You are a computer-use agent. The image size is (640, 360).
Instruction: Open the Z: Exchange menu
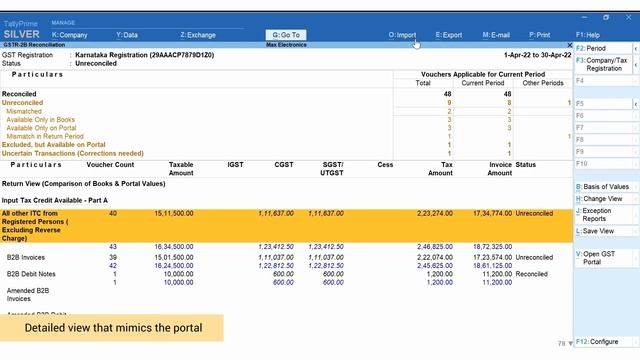pos(198,35)
